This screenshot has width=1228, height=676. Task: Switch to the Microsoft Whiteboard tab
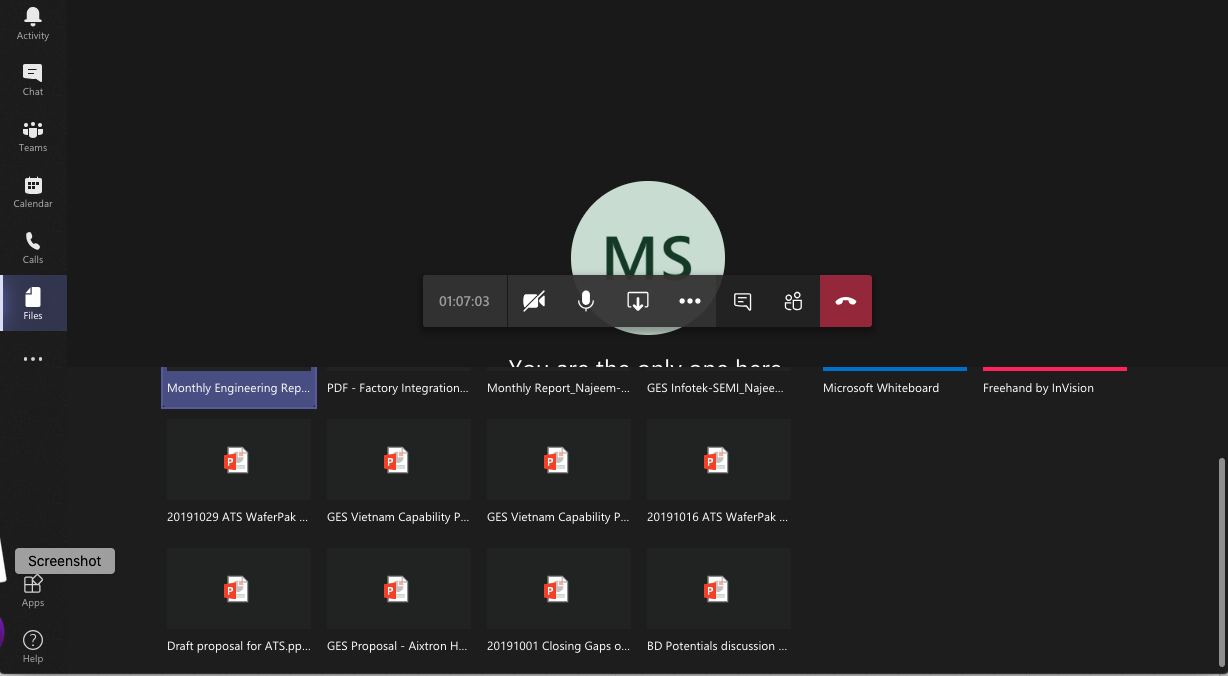(881, 387)
